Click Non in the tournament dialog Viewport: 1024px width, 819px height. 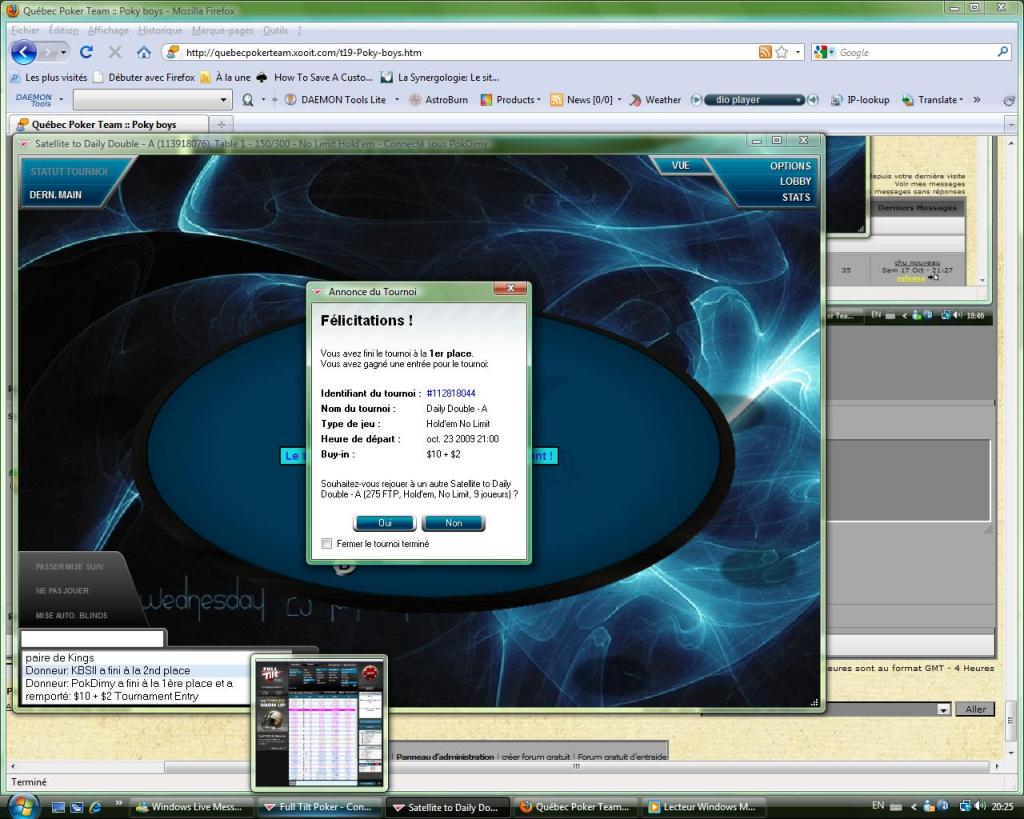click(453, 523)
